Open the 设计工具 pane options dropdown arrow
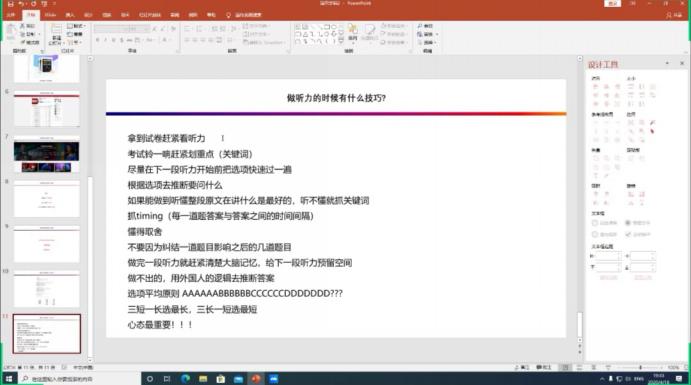The image size is (691, 385). point(667,64)
